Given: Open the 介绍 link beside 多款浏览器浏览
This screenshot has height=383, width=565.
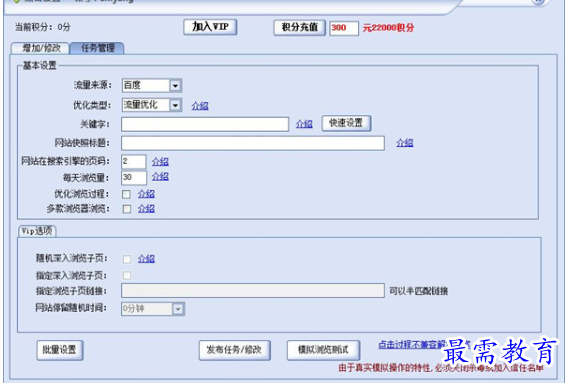Looking at the screenshot, I should point(146,209).
